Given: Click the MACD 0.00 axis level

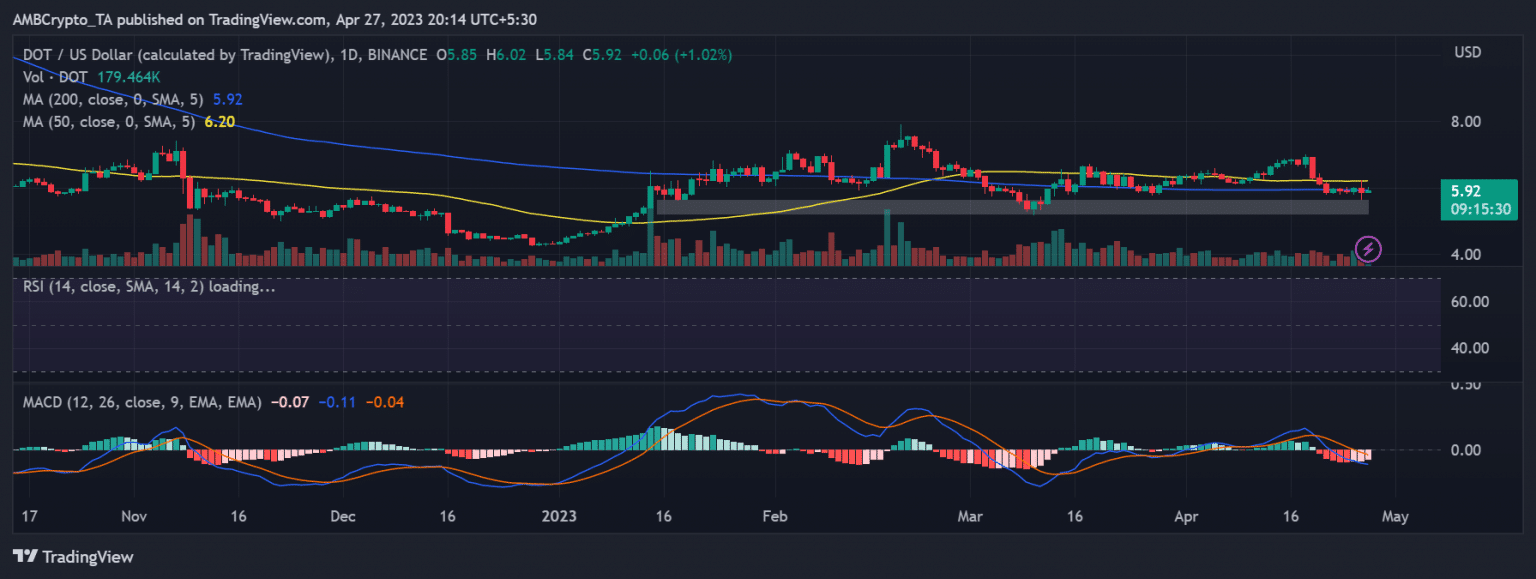Looking at the screenshot, I should [1465, 450].
